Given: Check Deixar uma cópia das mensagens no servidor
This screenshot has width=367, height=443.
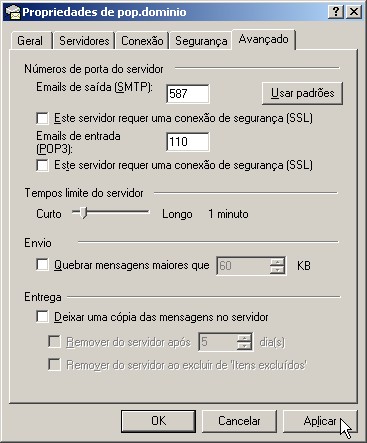Looking at the screenshot, I should 42,316.
